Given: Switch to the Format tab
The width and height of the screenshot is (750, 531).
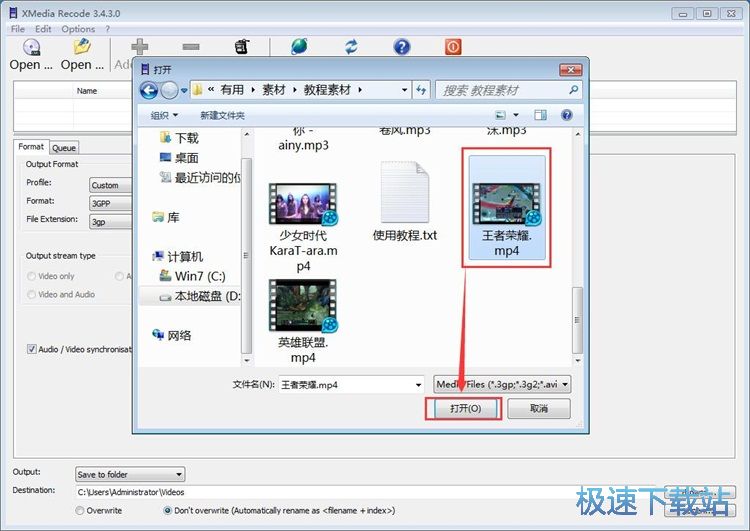Looking at the screenshot, I should [x=31, y=146].
